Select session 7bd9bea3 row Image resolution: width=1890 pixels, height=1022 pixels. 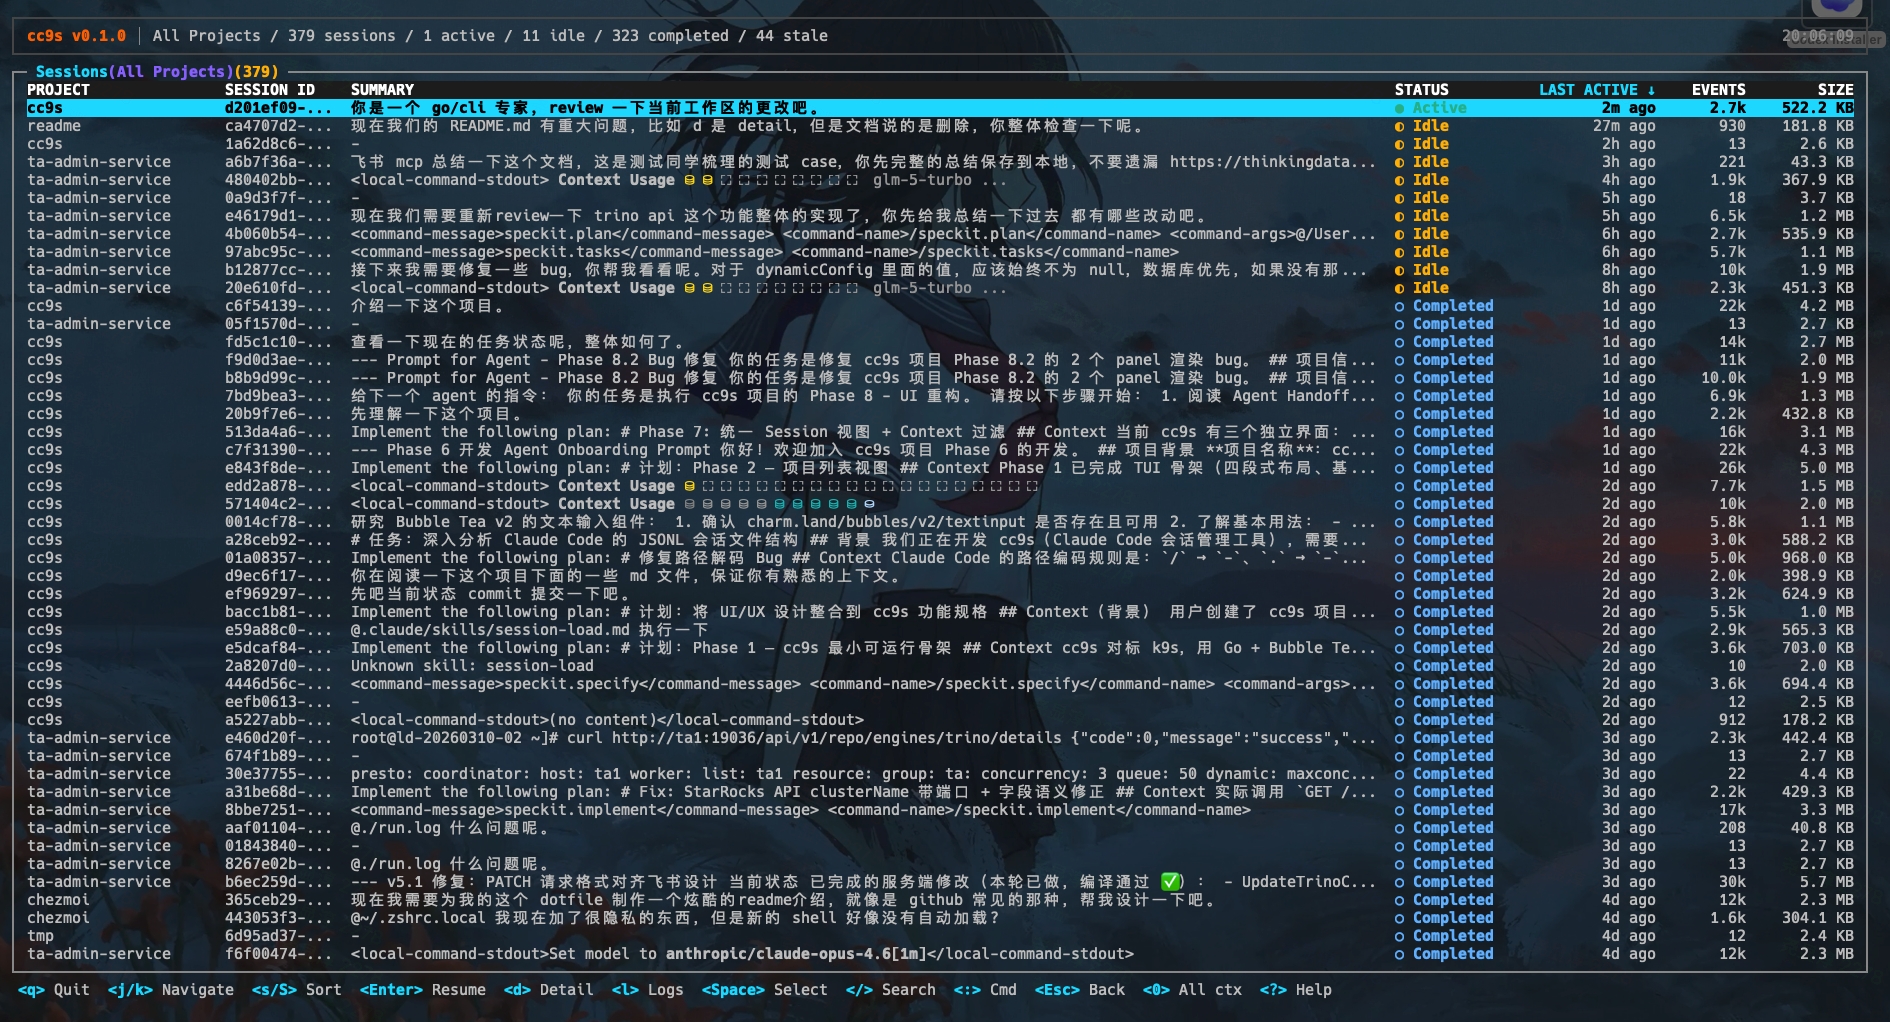[940, 396]
